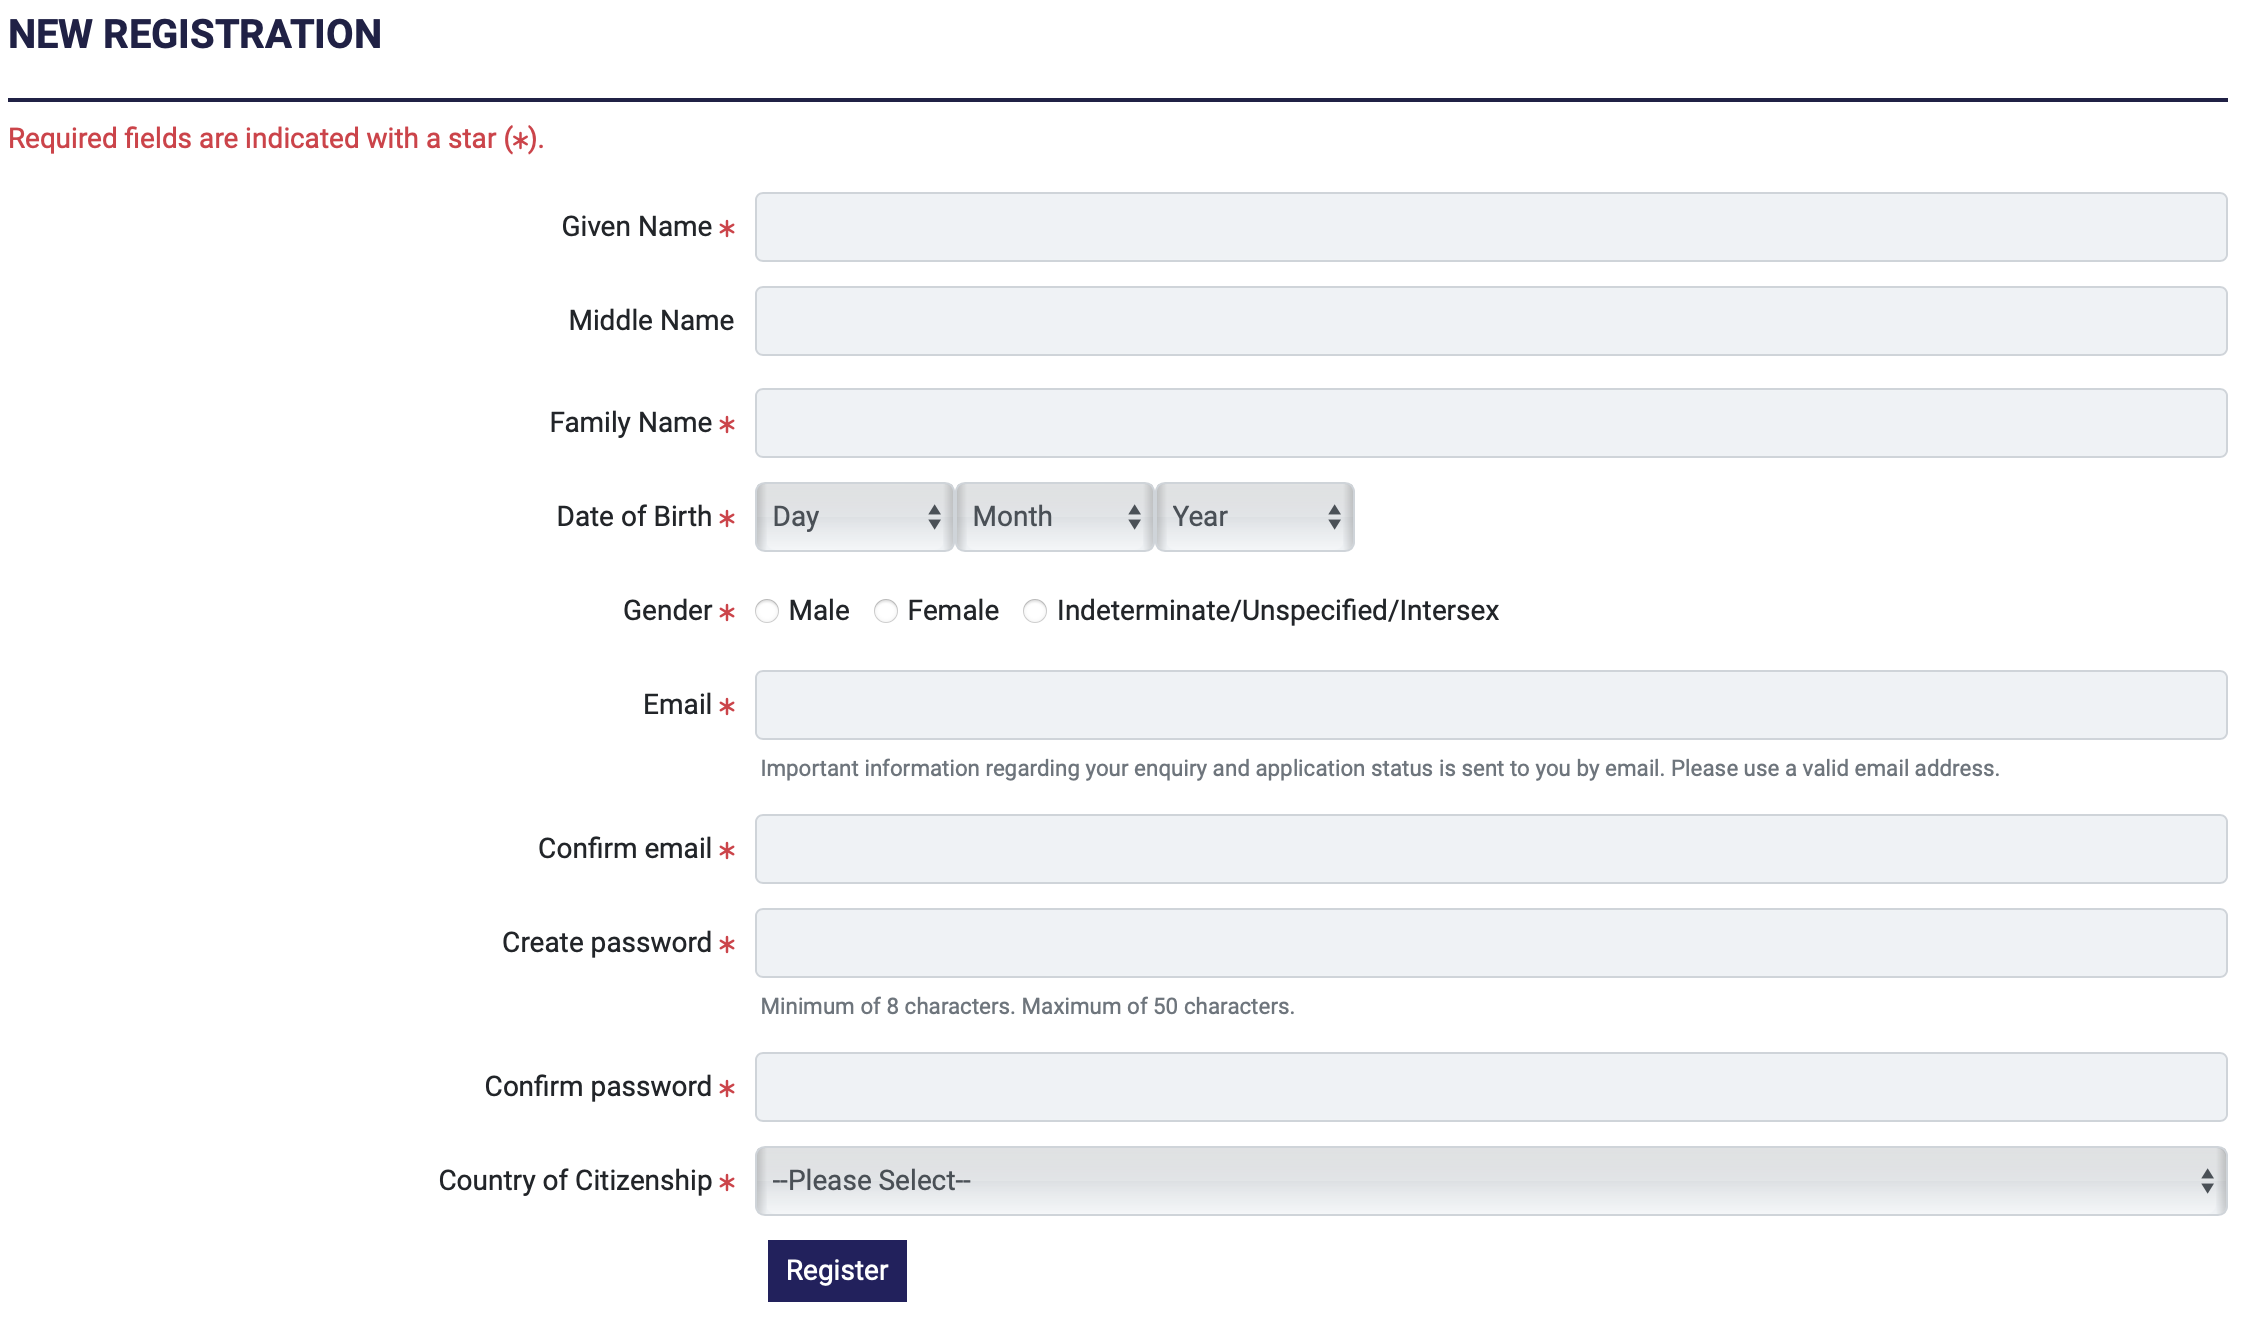
Task: Select the Female radio button
Action: (886, 611)
